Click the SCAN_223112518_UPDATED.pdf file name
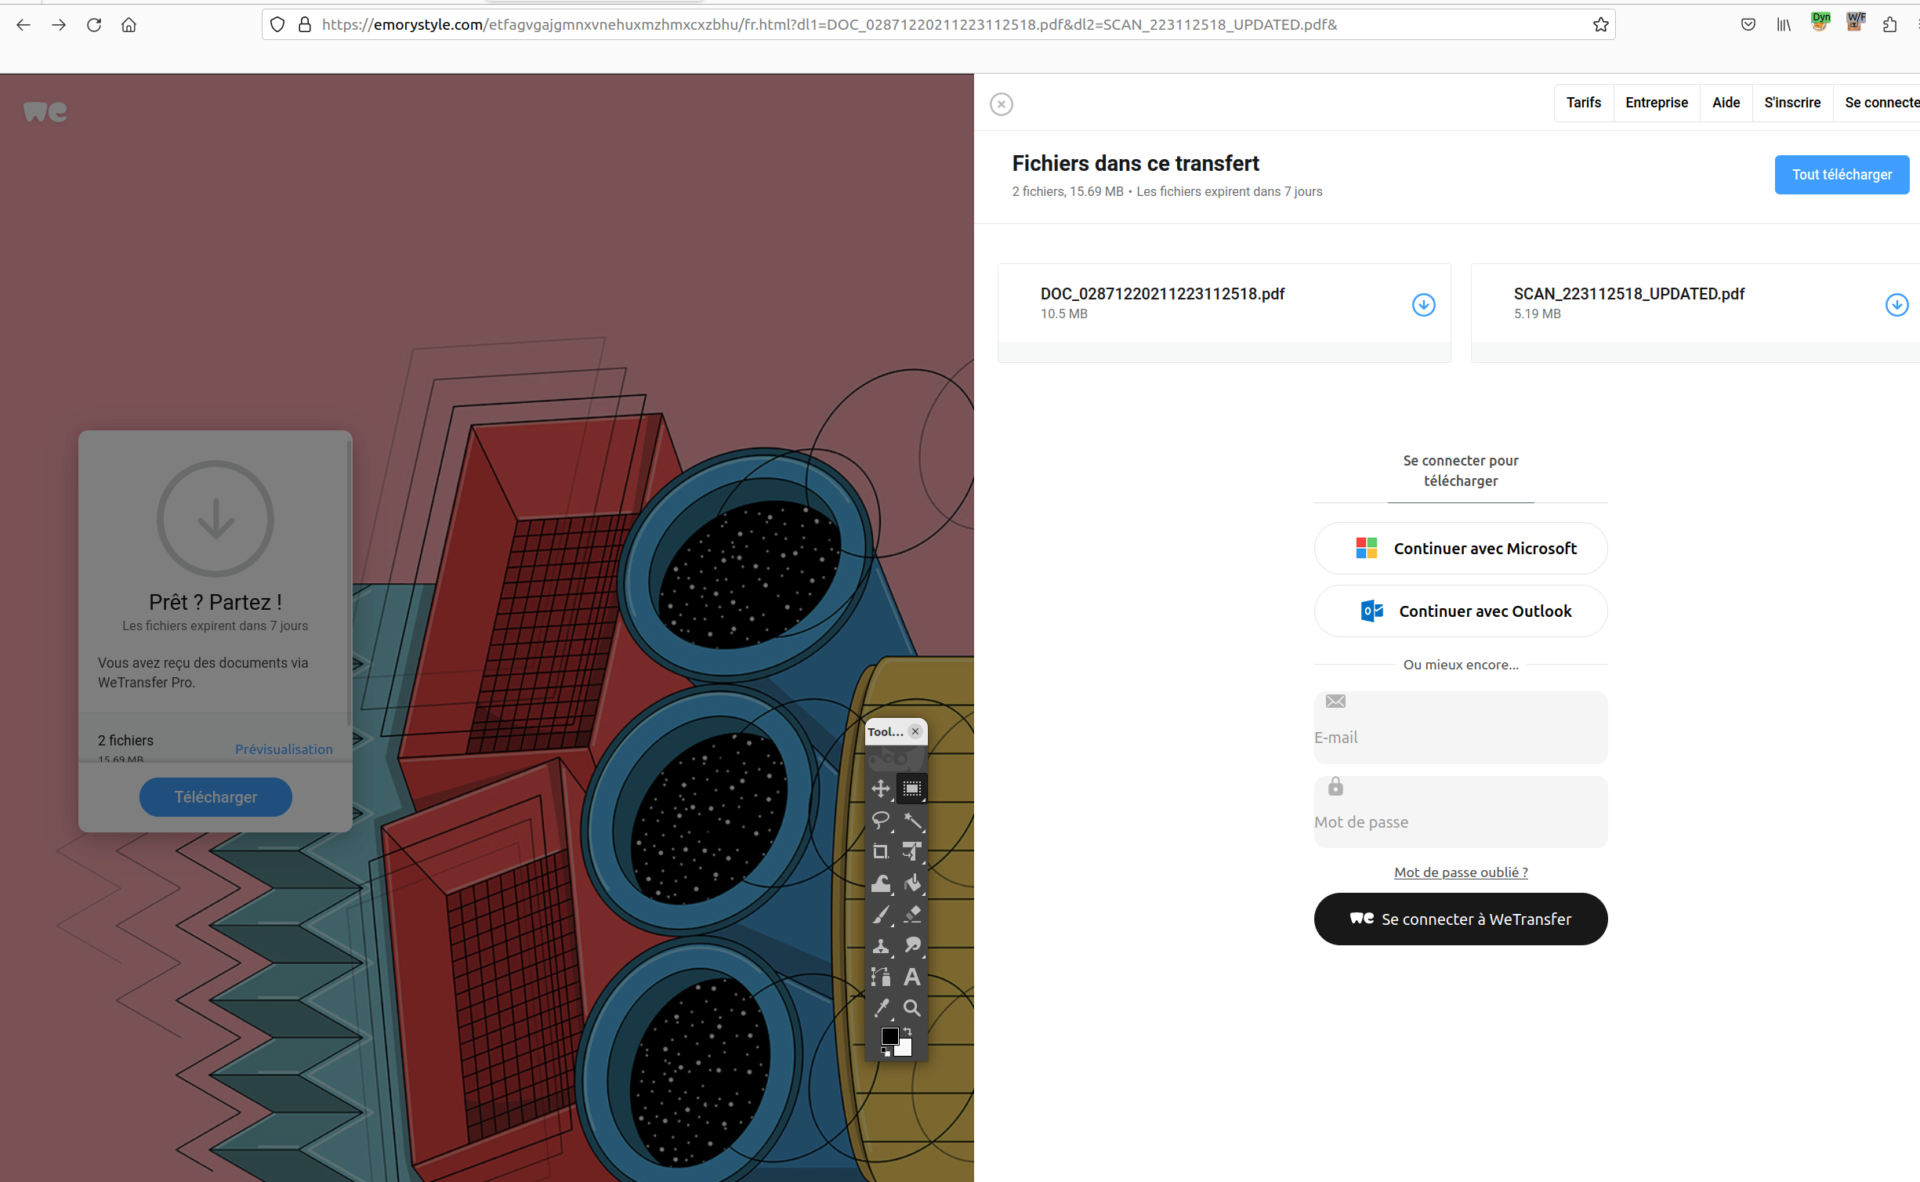 (x=1628, y=294)
